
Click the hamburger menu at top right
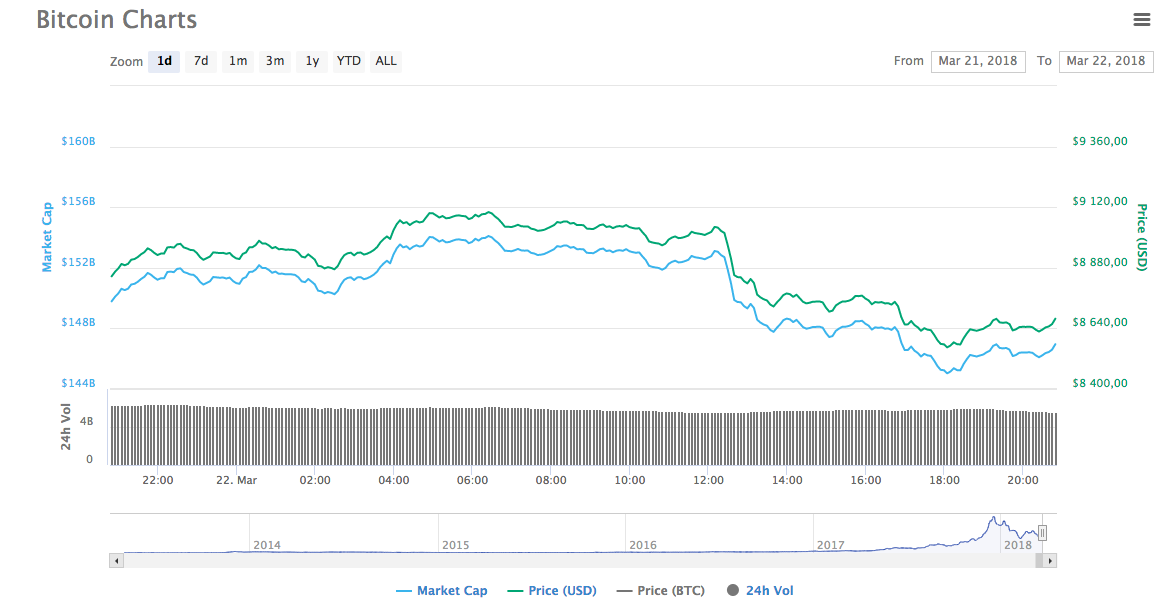click(1142, 20)
